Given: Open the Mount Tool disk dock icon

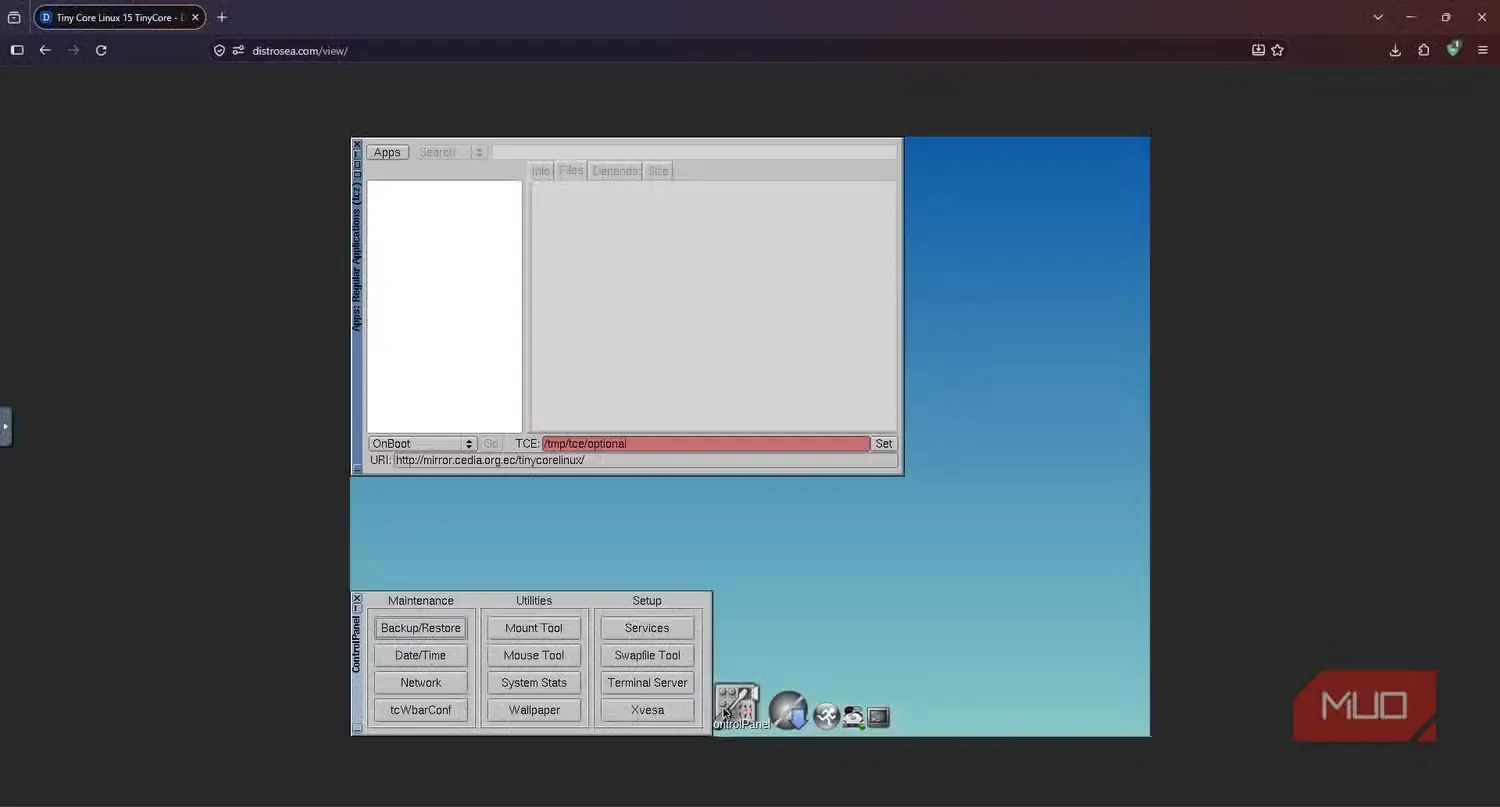Looking at the screenshot, I should 853,717.
